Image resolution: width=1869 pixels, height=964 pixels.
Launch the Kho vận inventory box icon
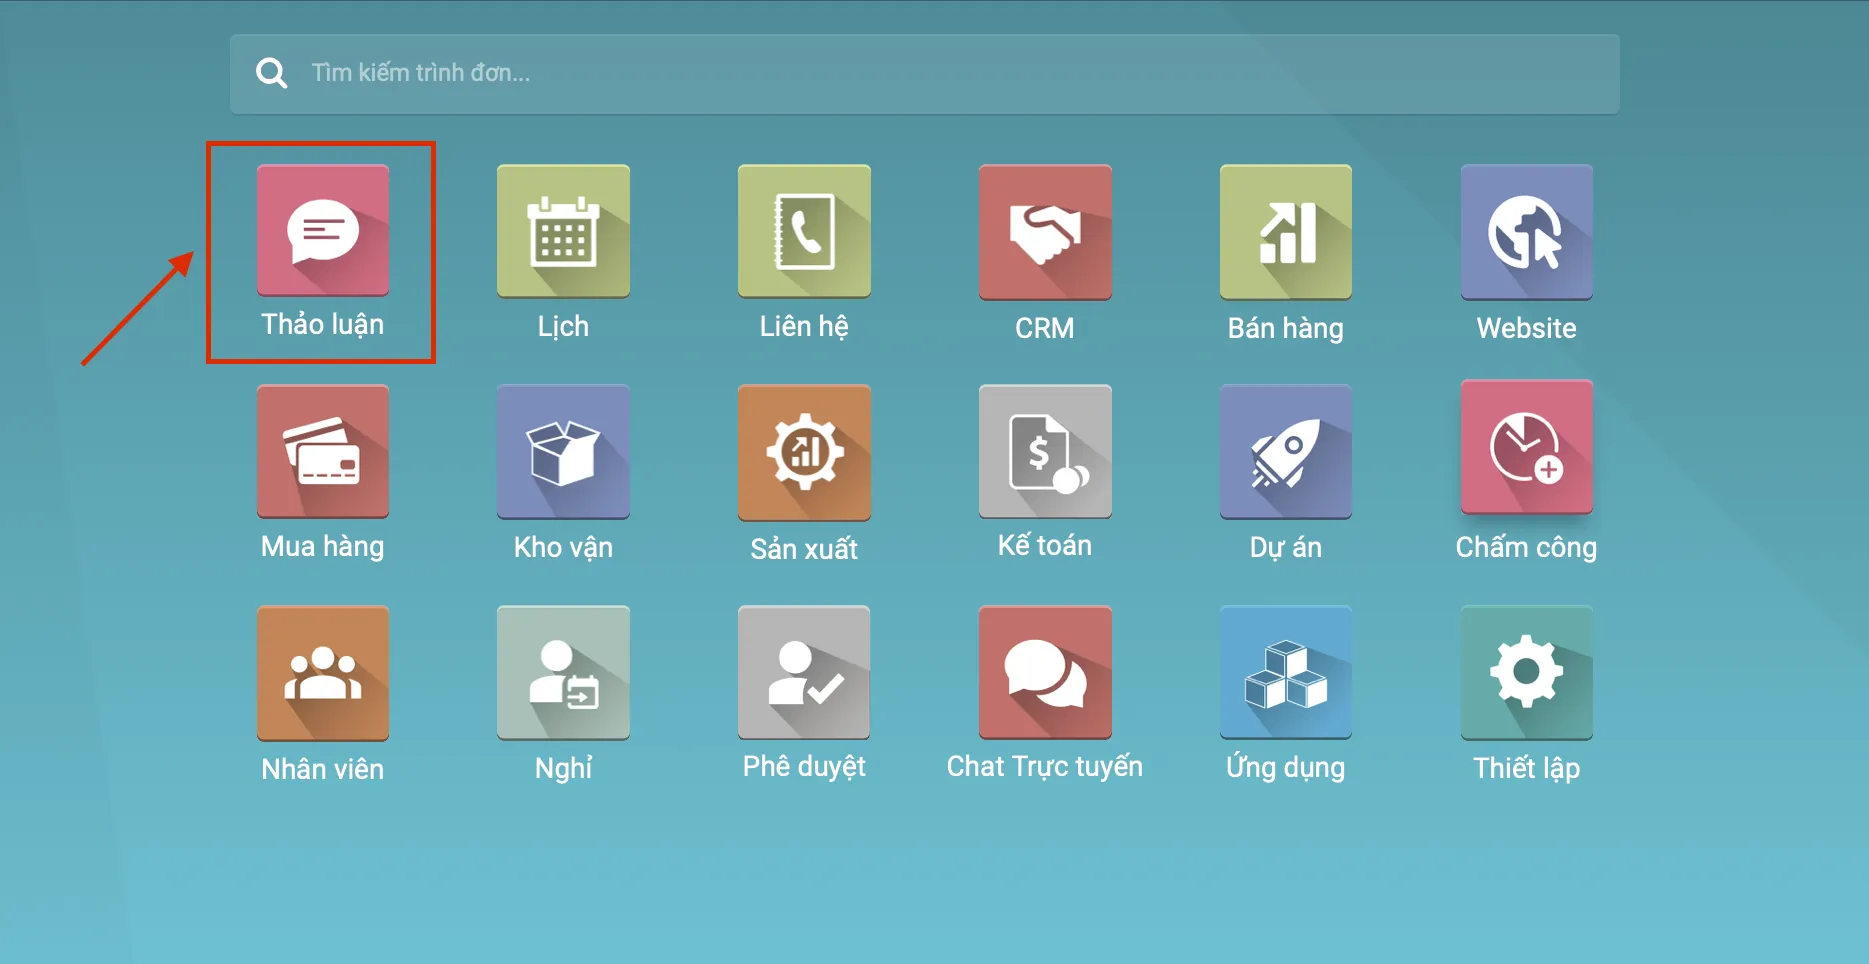(x=563, y=452)
